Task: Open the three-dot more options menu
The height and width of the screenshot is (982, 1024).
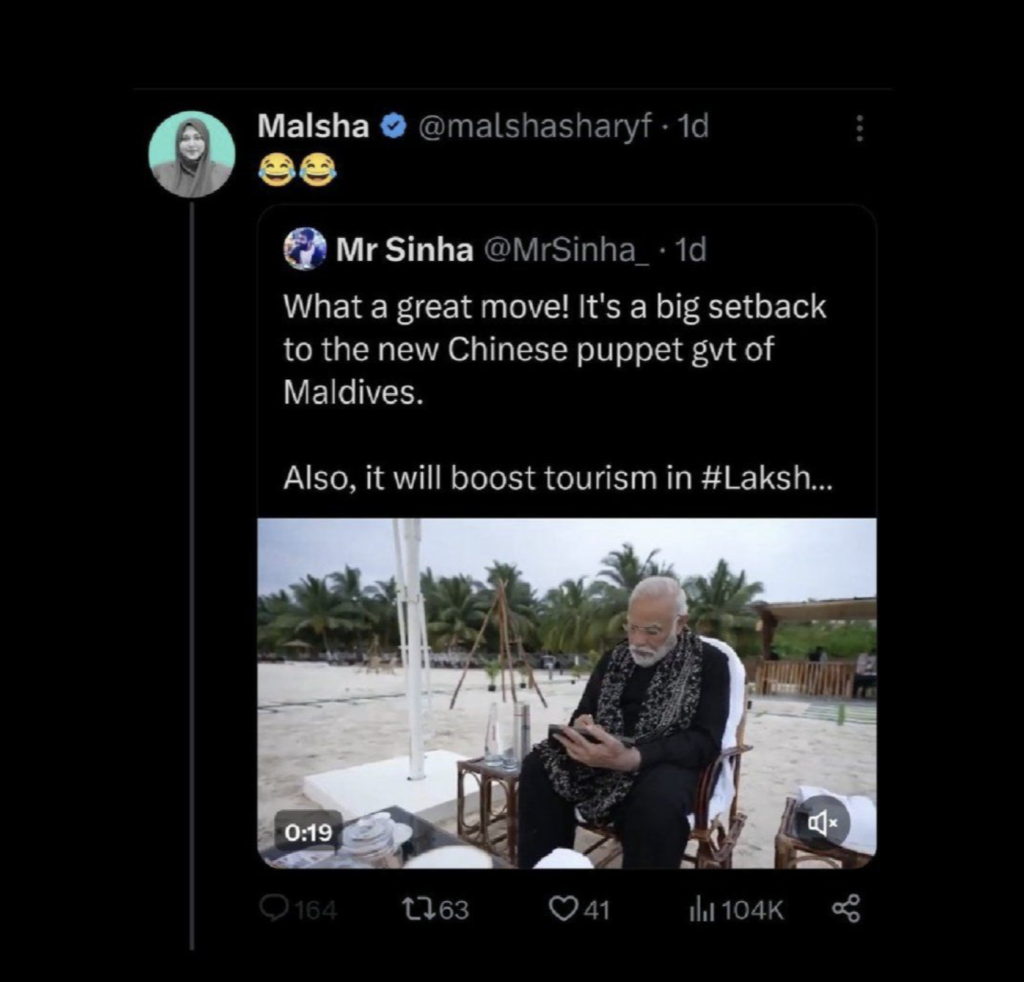Action: (x=858, y=128)
